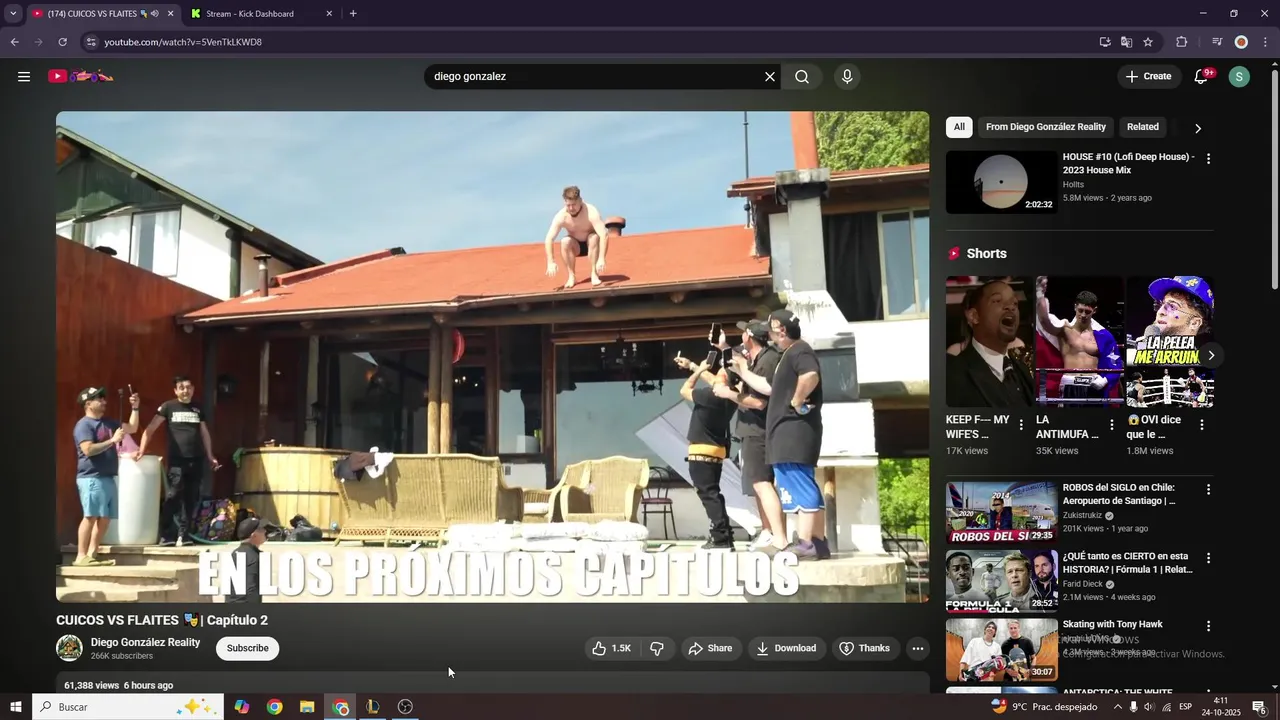Like the video with thumbs up
1280x720 pixels.
tap(611, 648)
